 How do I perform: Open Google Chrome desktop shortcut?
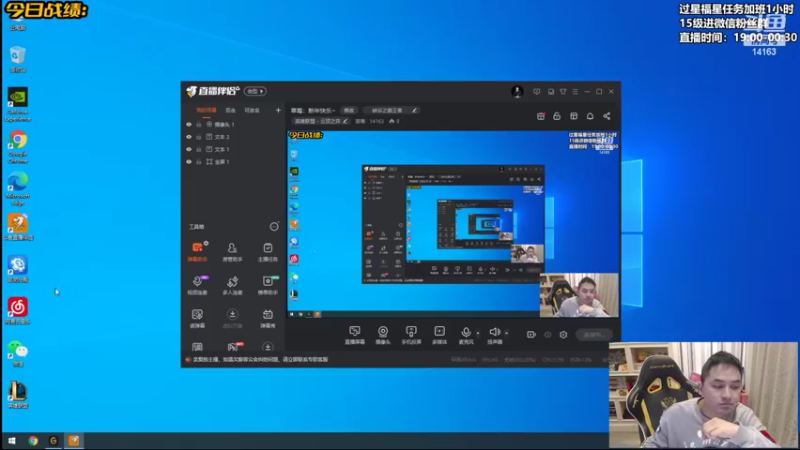(18, 147)
